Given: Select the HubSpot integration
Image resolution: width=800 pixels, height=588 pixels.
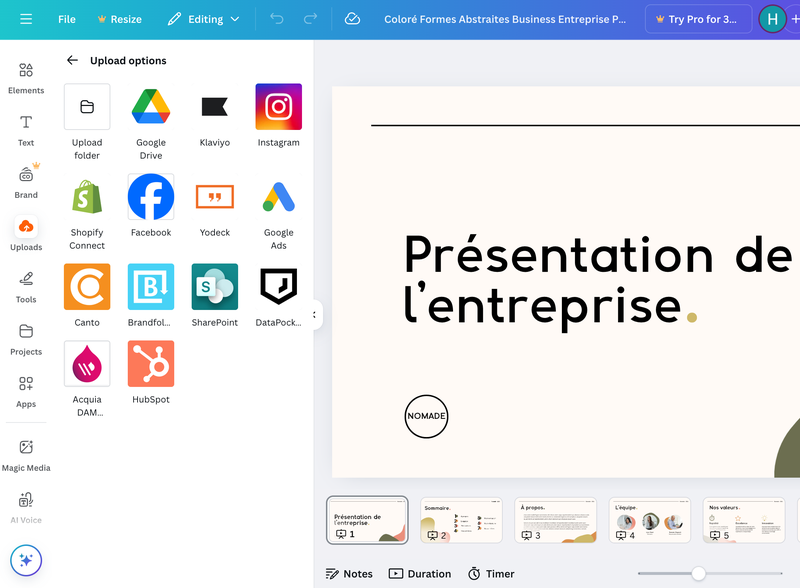Looking at the screenshot, I should [x=151, y=373].
